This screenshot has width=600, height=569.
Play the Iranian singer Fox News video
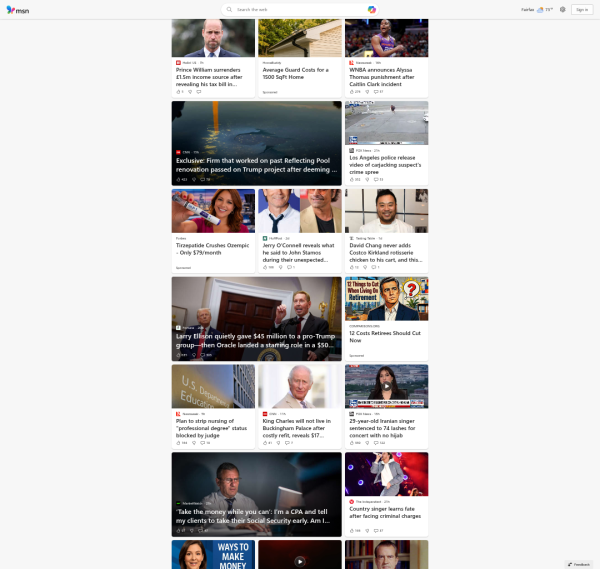(x=386, y=386)
